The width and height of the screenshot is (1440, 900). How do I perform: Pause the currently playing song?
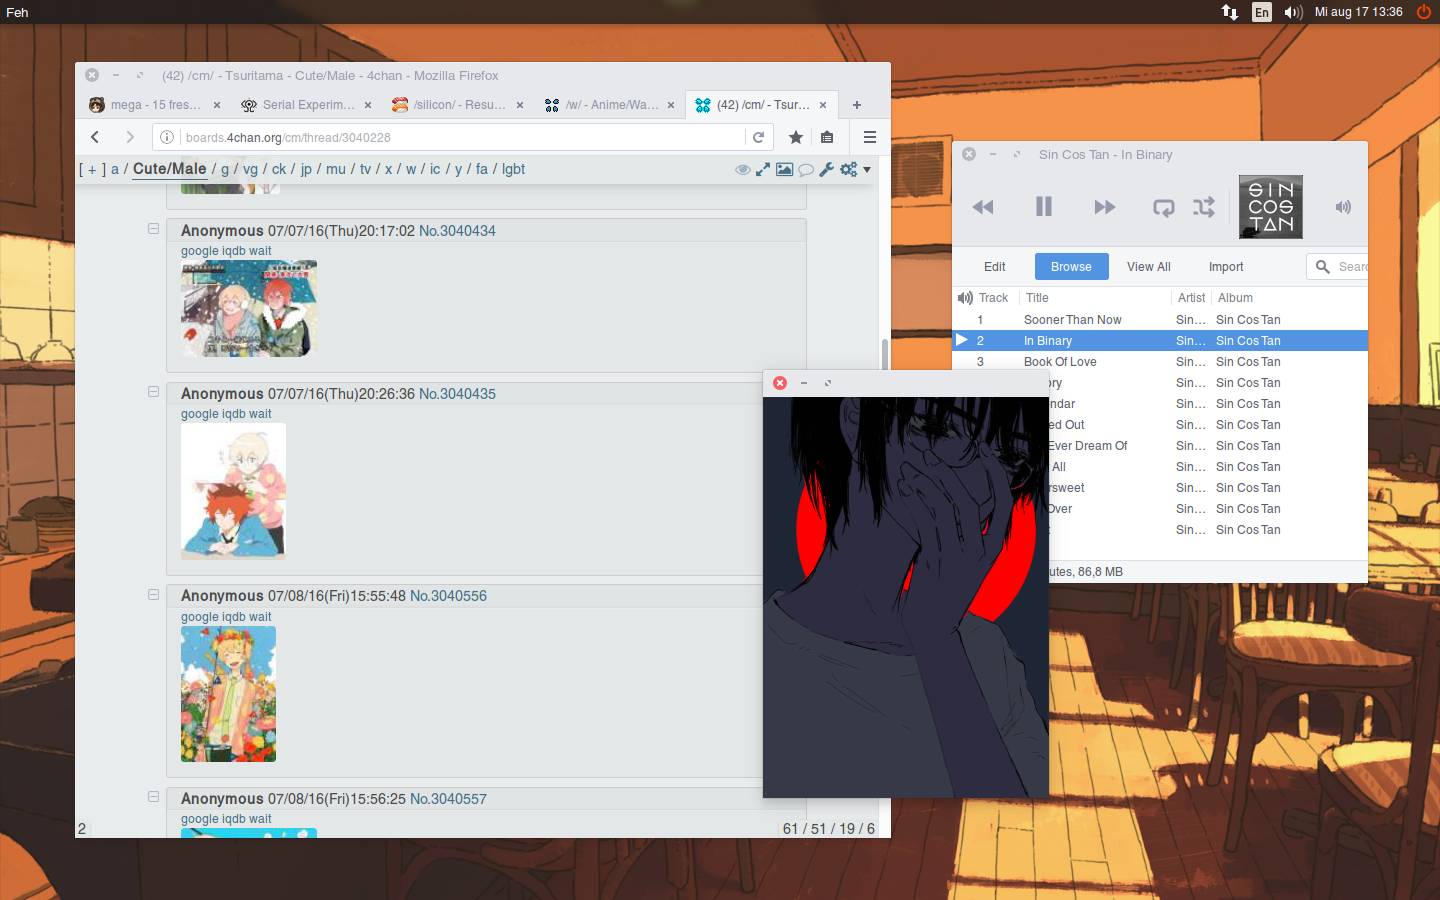coord(1043,207)
